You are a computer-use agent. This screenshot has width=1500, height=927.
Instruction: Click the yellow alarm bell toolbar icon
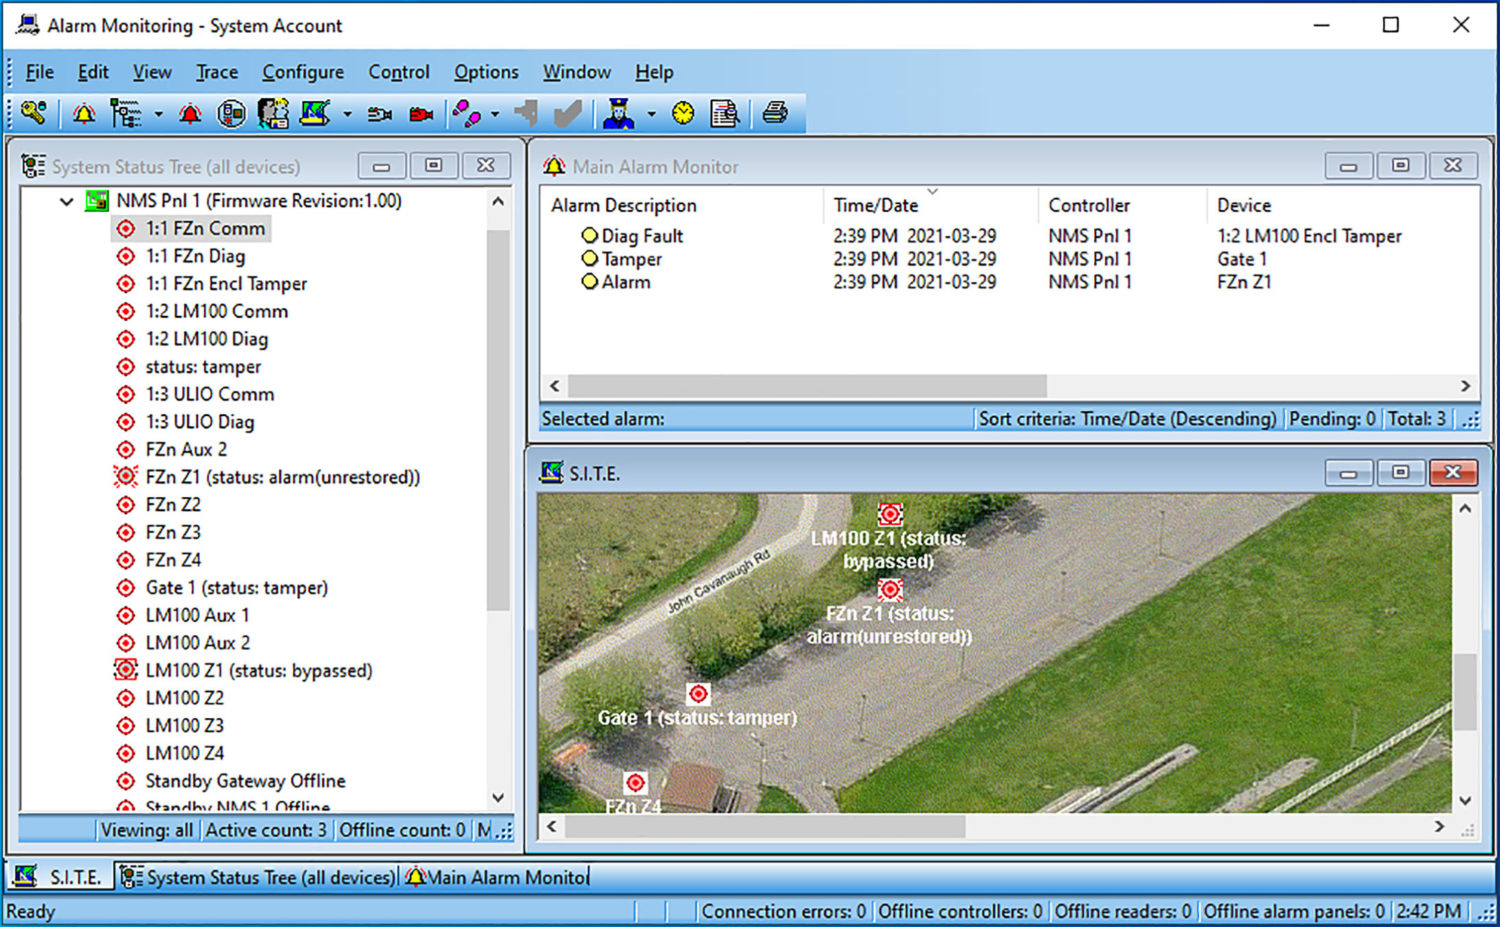click(x=84, y=113)
